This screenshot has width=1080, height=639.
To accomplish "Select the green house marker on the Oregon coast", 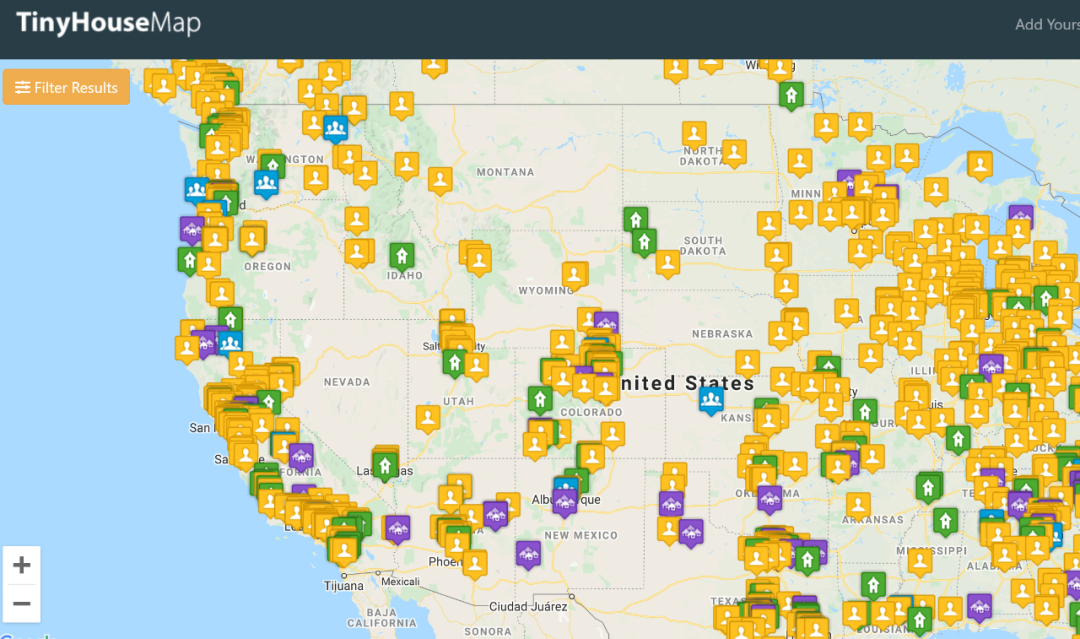I will 189,261.
